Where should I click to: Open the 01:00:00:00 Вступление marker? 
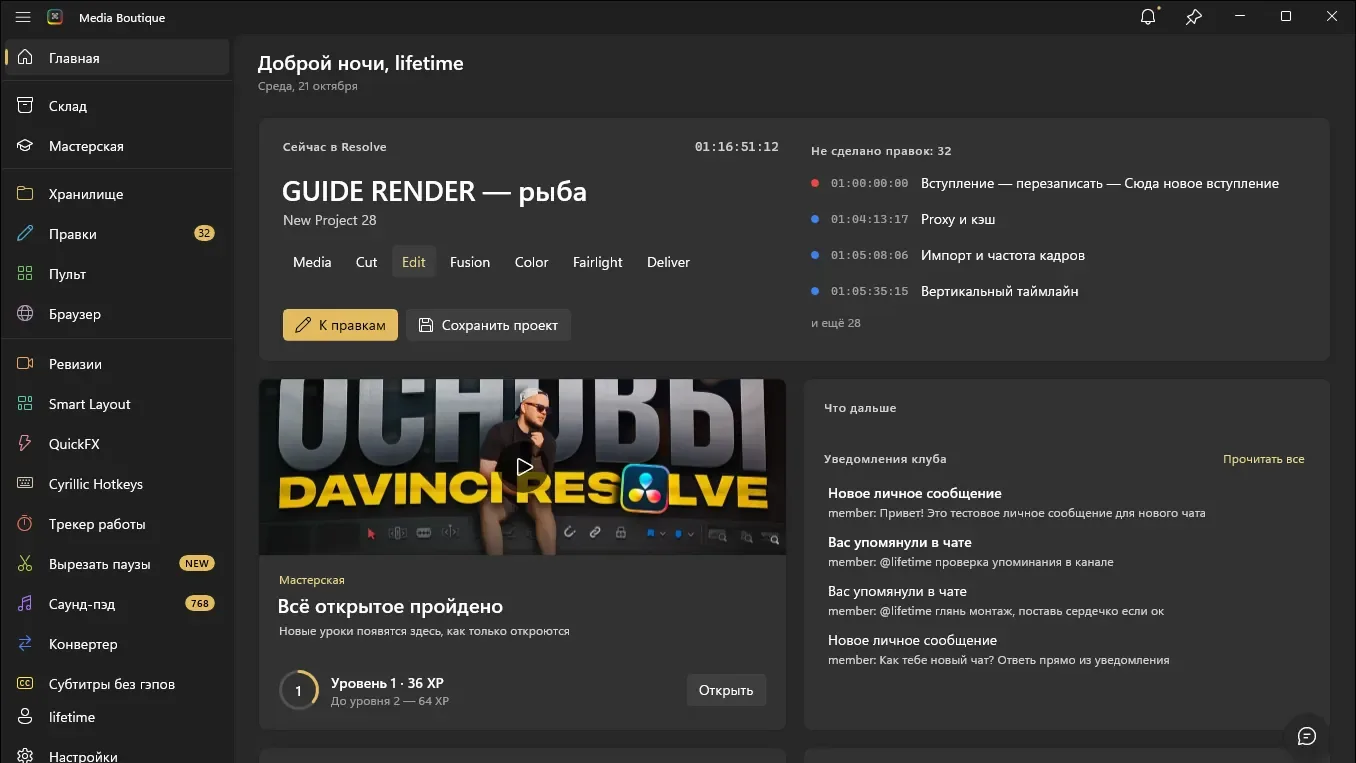tap(1058, 183)
